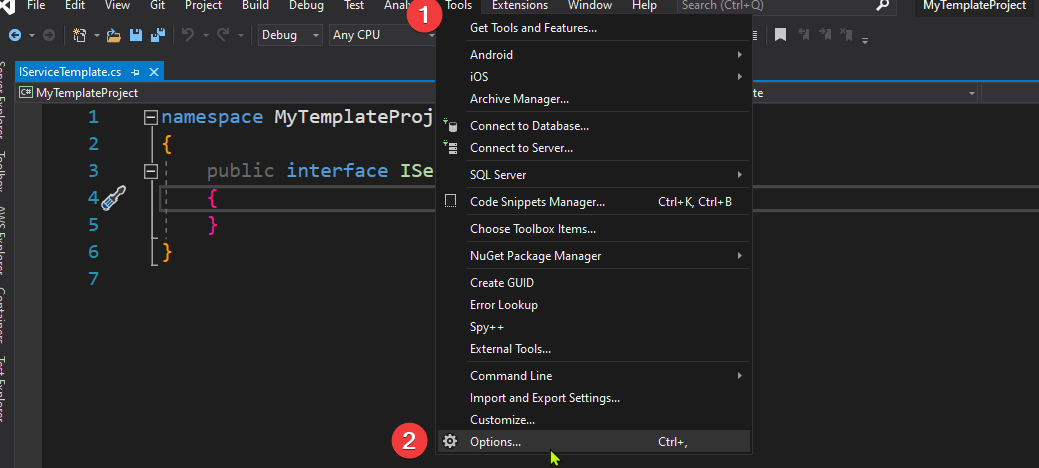
Task: Click the Connect to Server icon
Action: [450, 148]
